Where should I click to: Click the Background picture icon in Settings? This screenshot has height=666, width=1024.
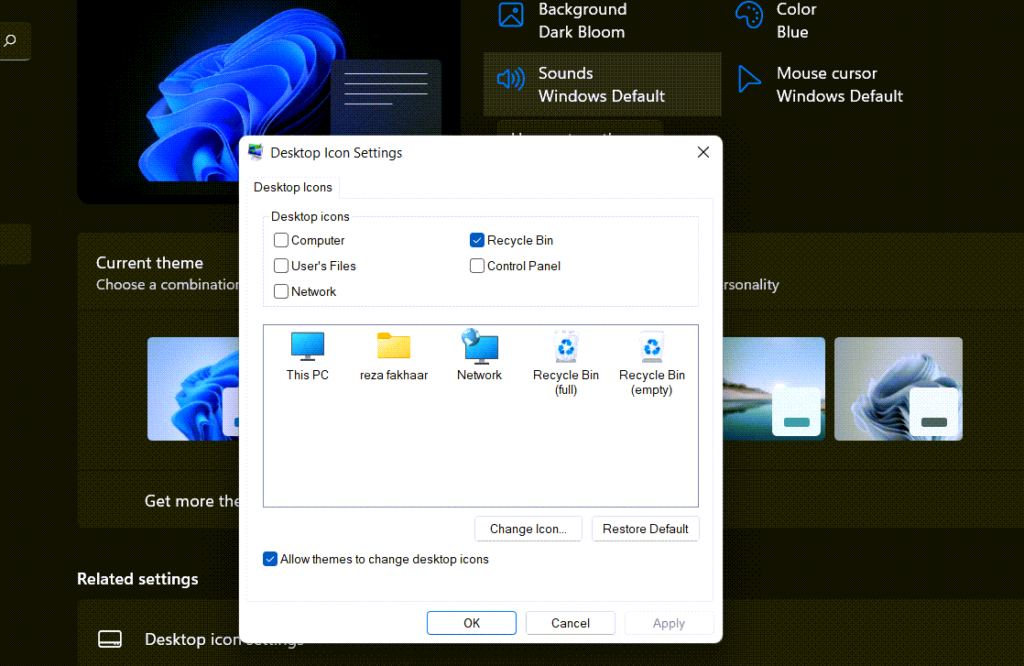[x=511, y=14]
